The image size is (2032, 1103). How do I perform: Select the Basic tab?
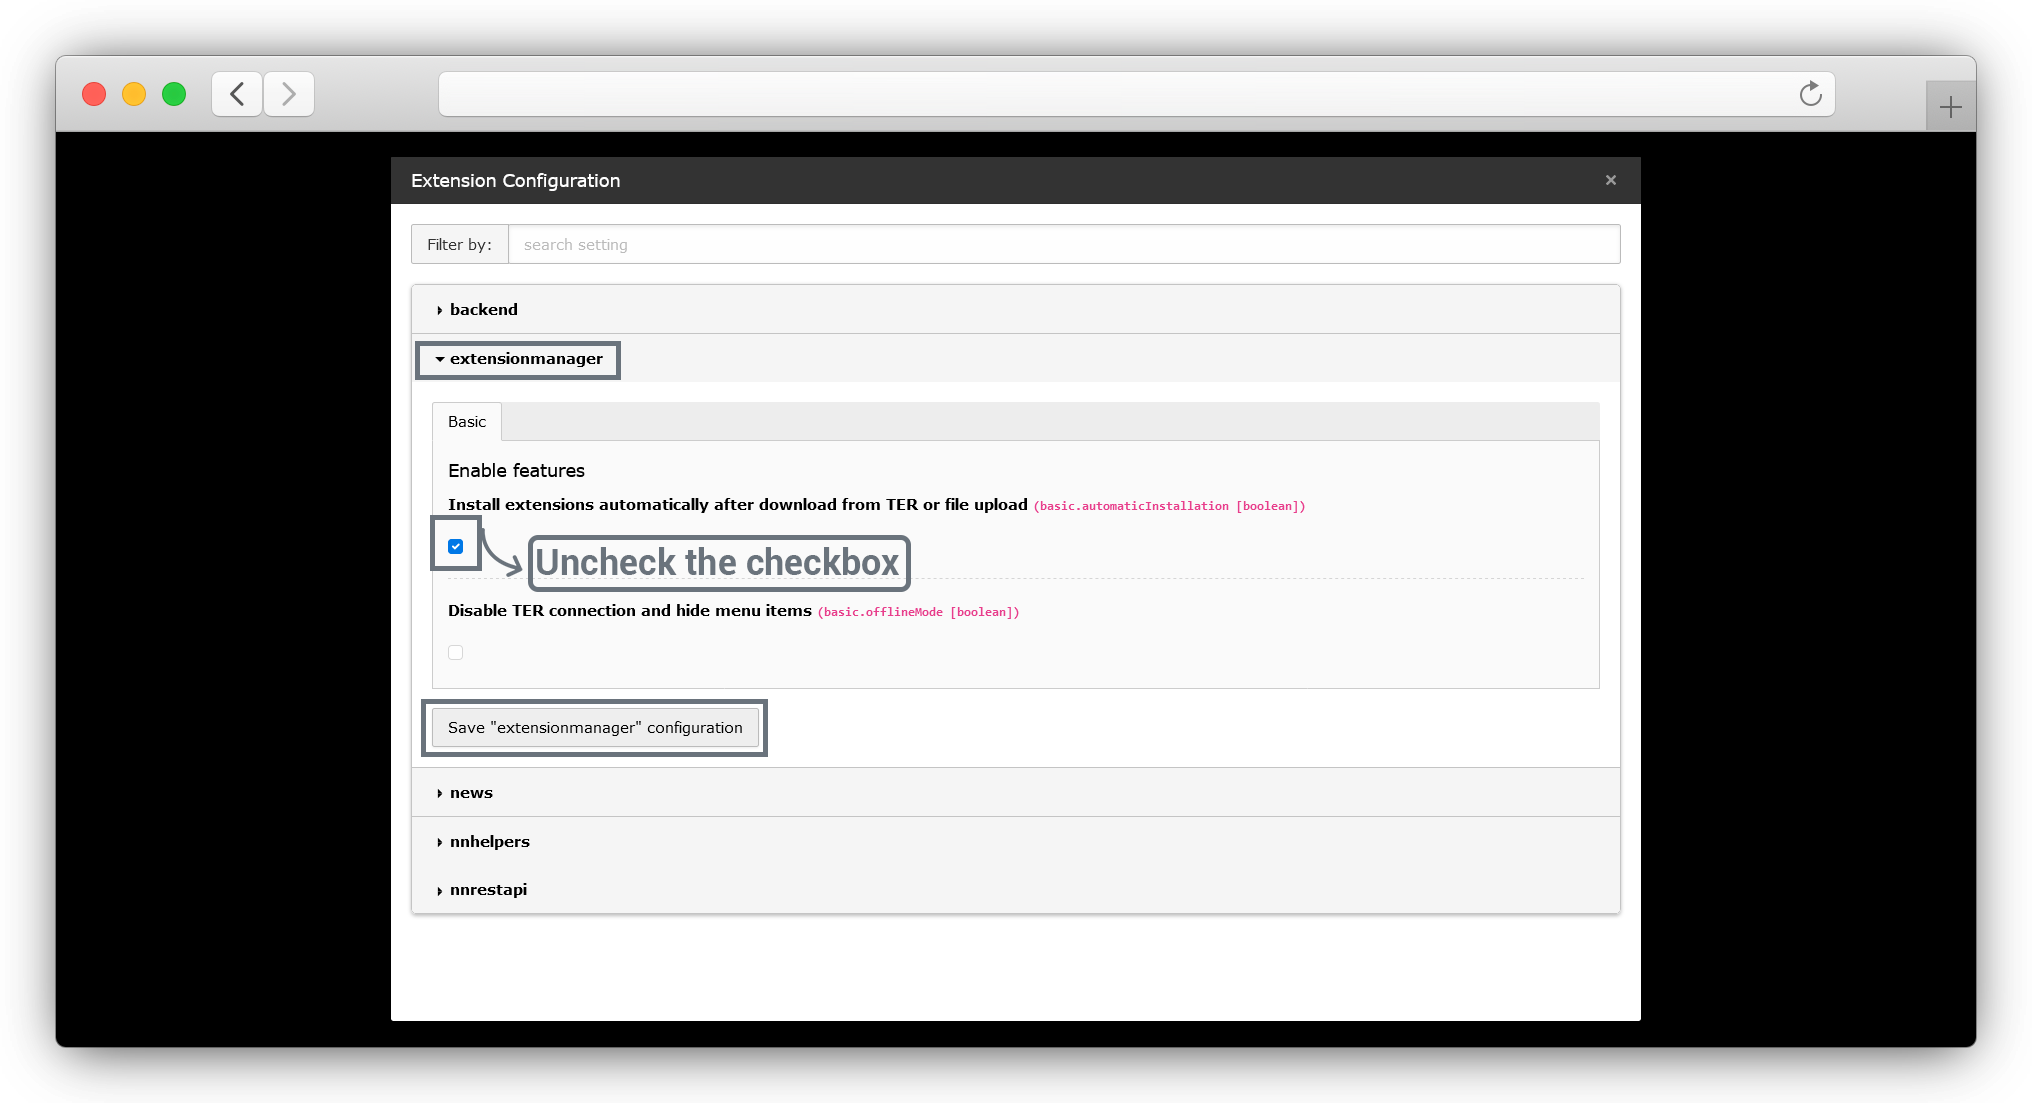pos(467,422)
